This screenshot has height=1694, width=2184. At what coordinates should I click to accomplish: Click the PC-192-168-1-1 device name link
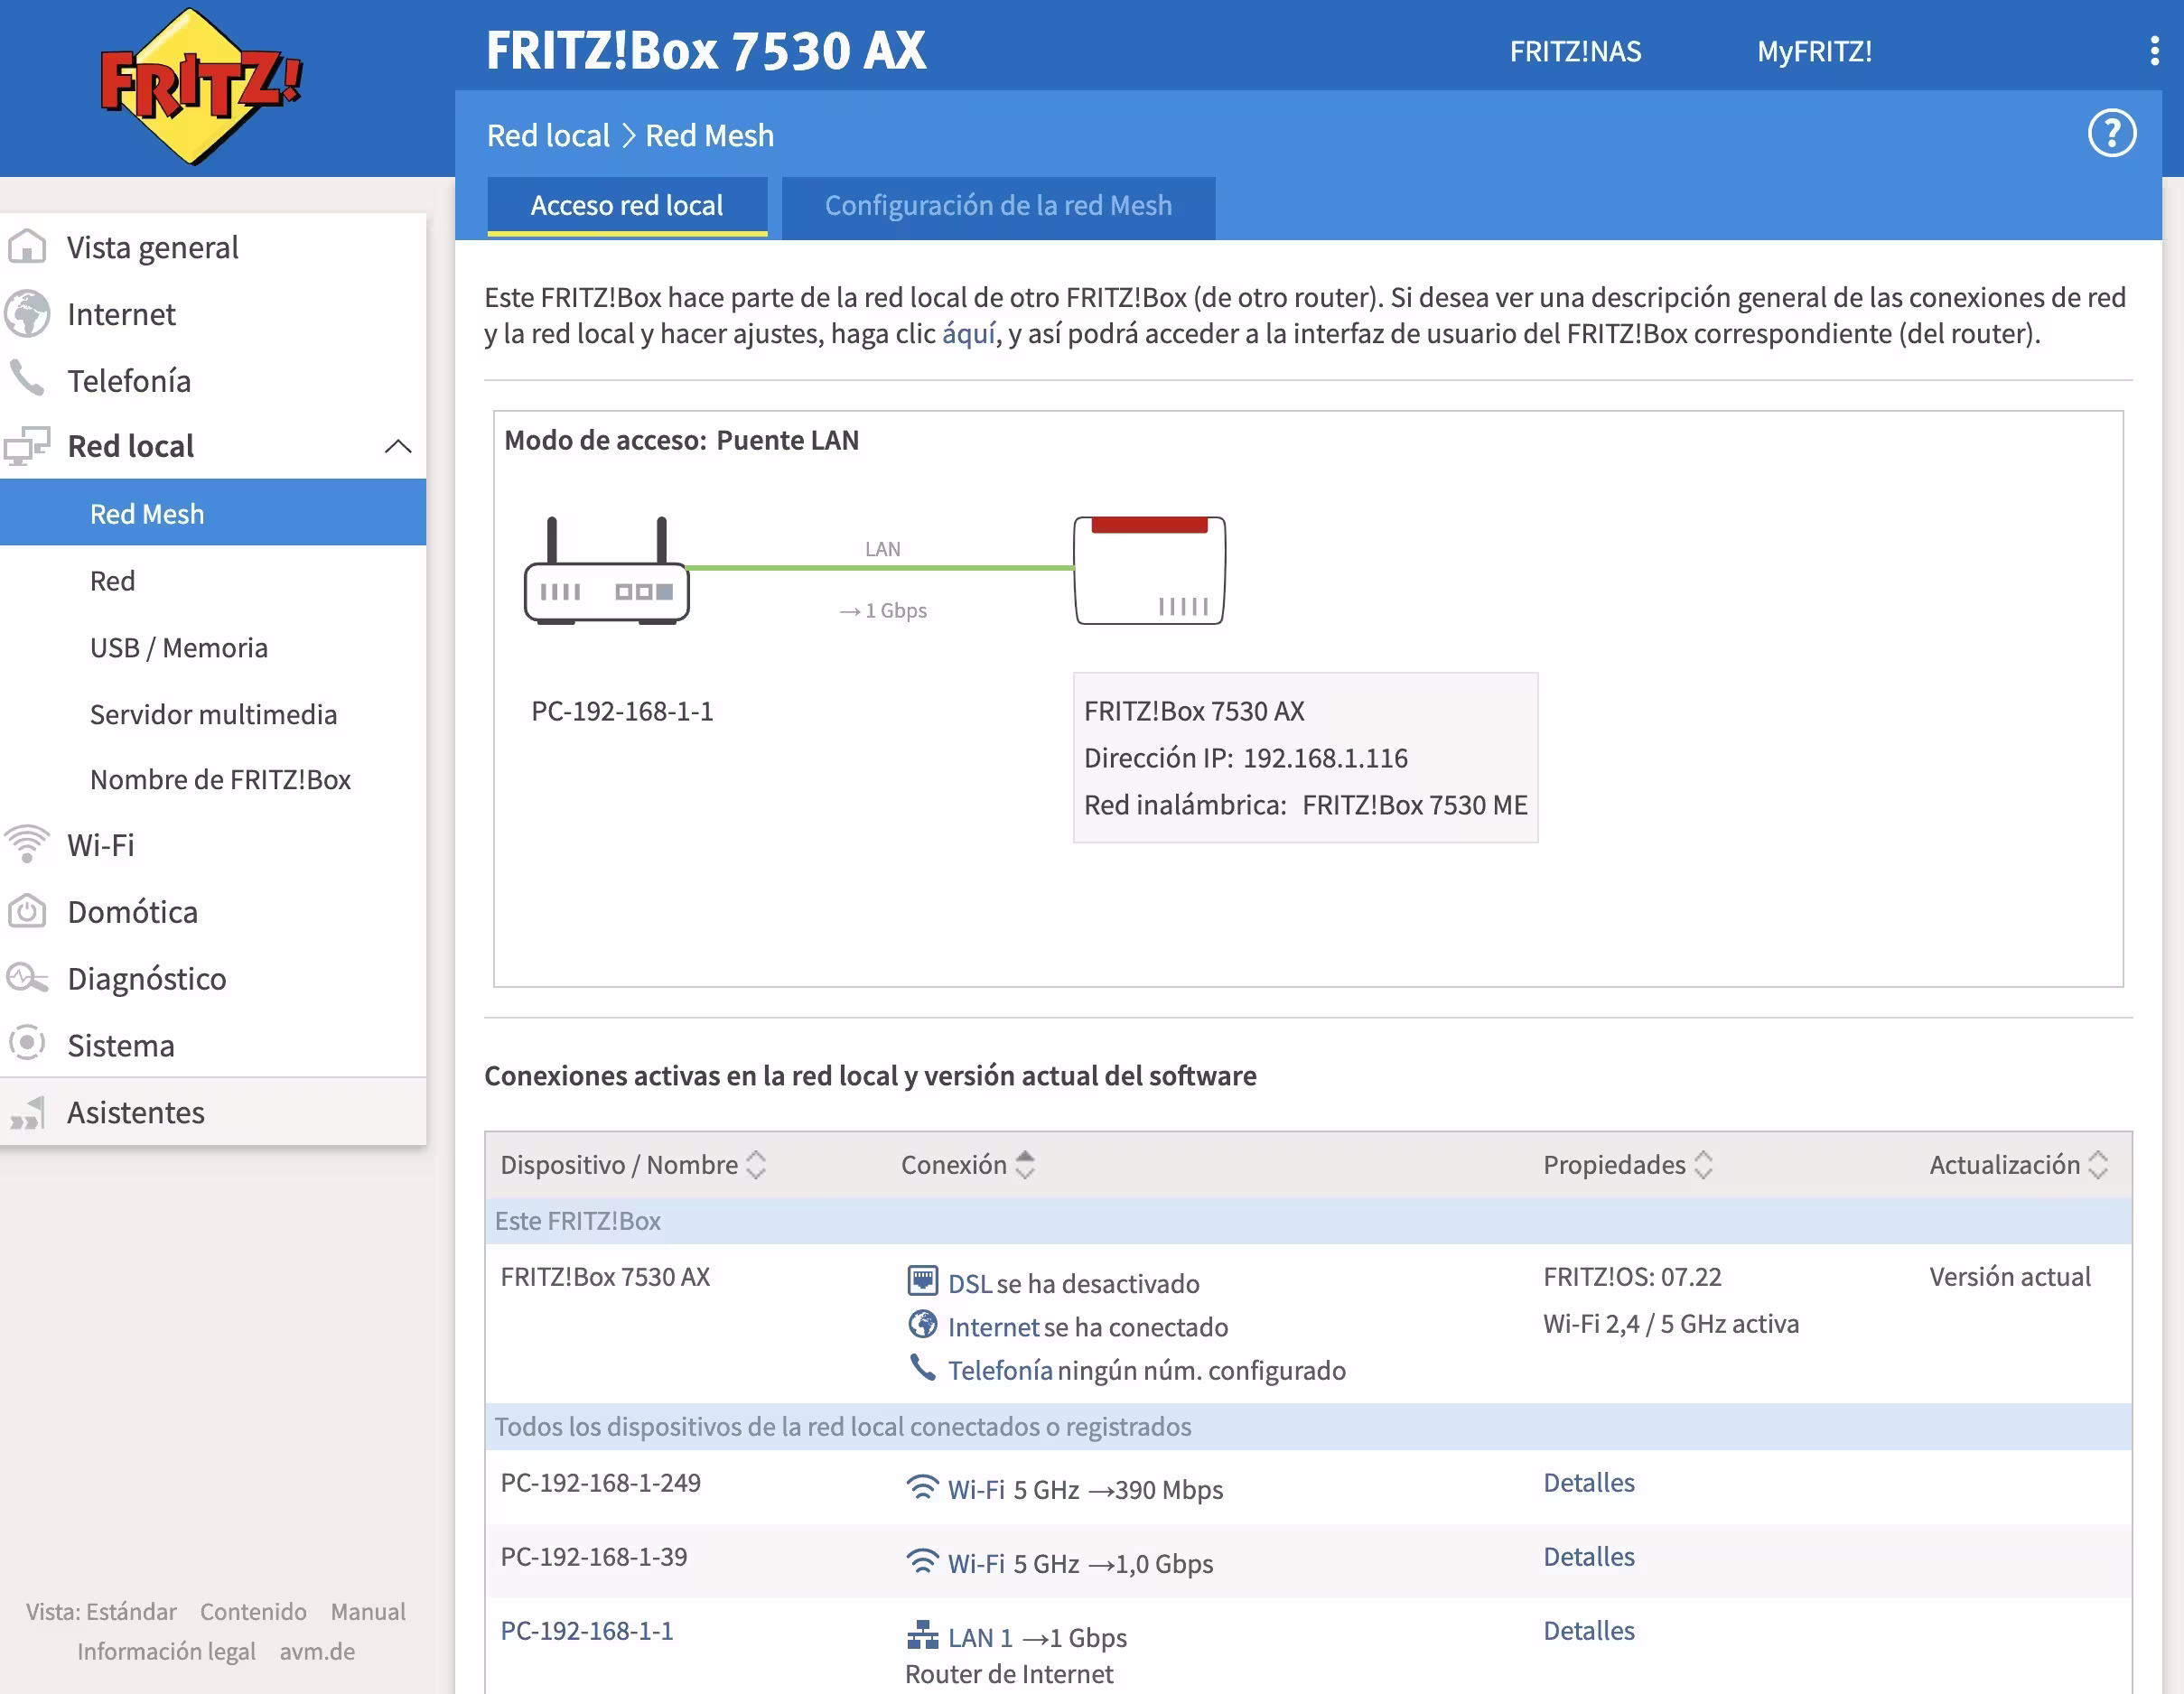[x=587, y=1630]
